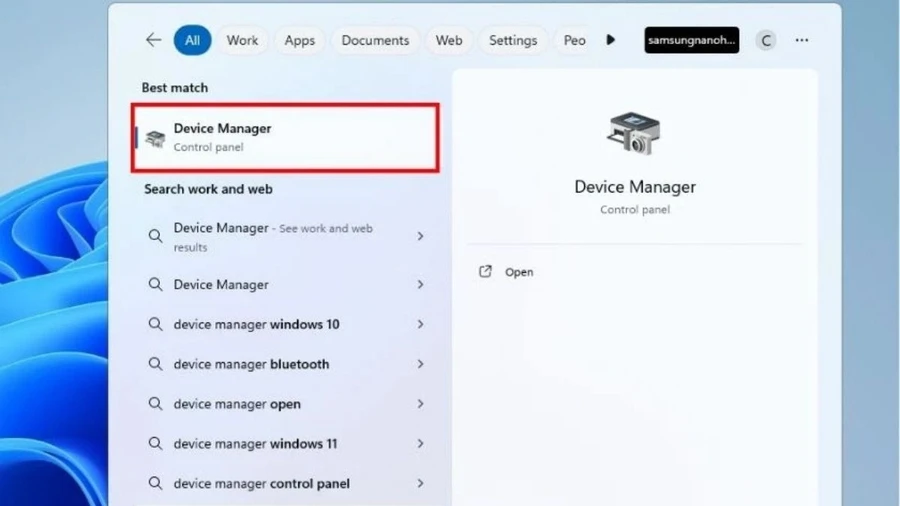
Task: Click Device Manager title in preview pane
Action: tap(635, 187)
